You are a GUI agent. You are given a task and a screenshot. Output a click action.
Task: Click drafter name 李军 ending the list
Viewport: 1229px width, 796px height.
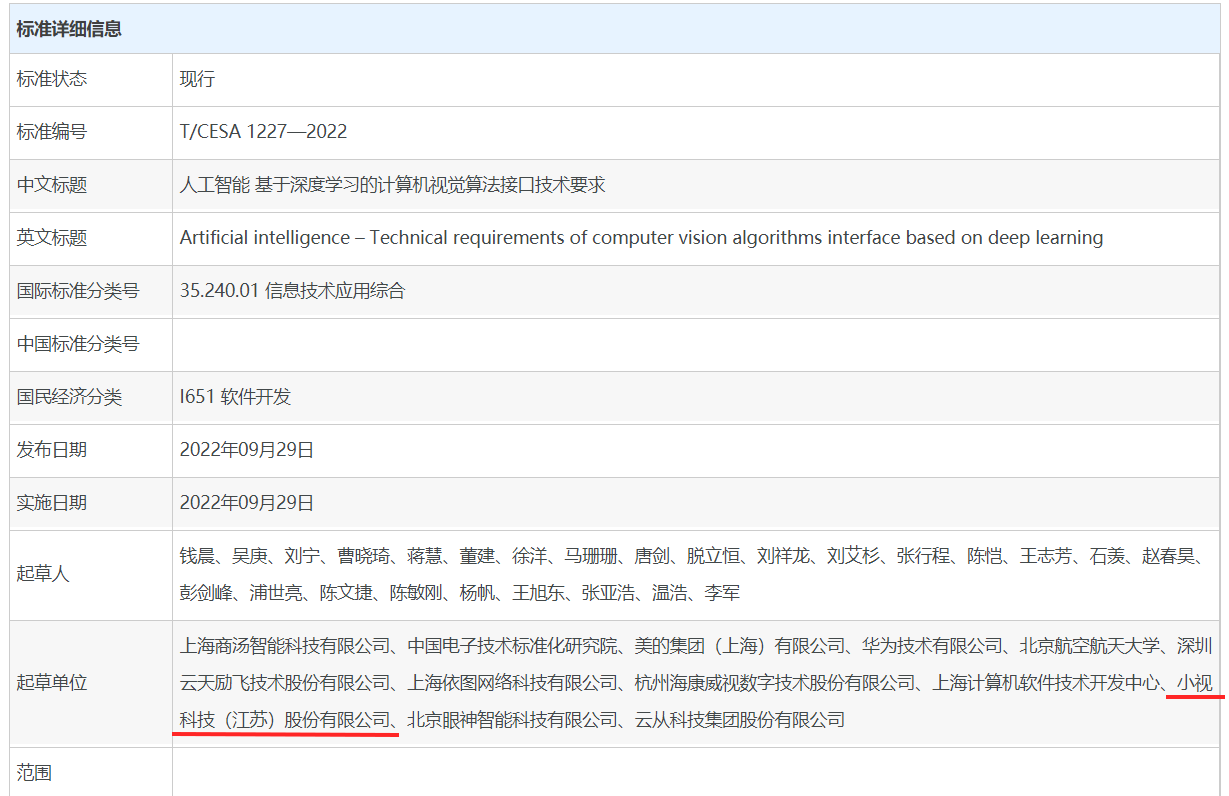point(722,593)
